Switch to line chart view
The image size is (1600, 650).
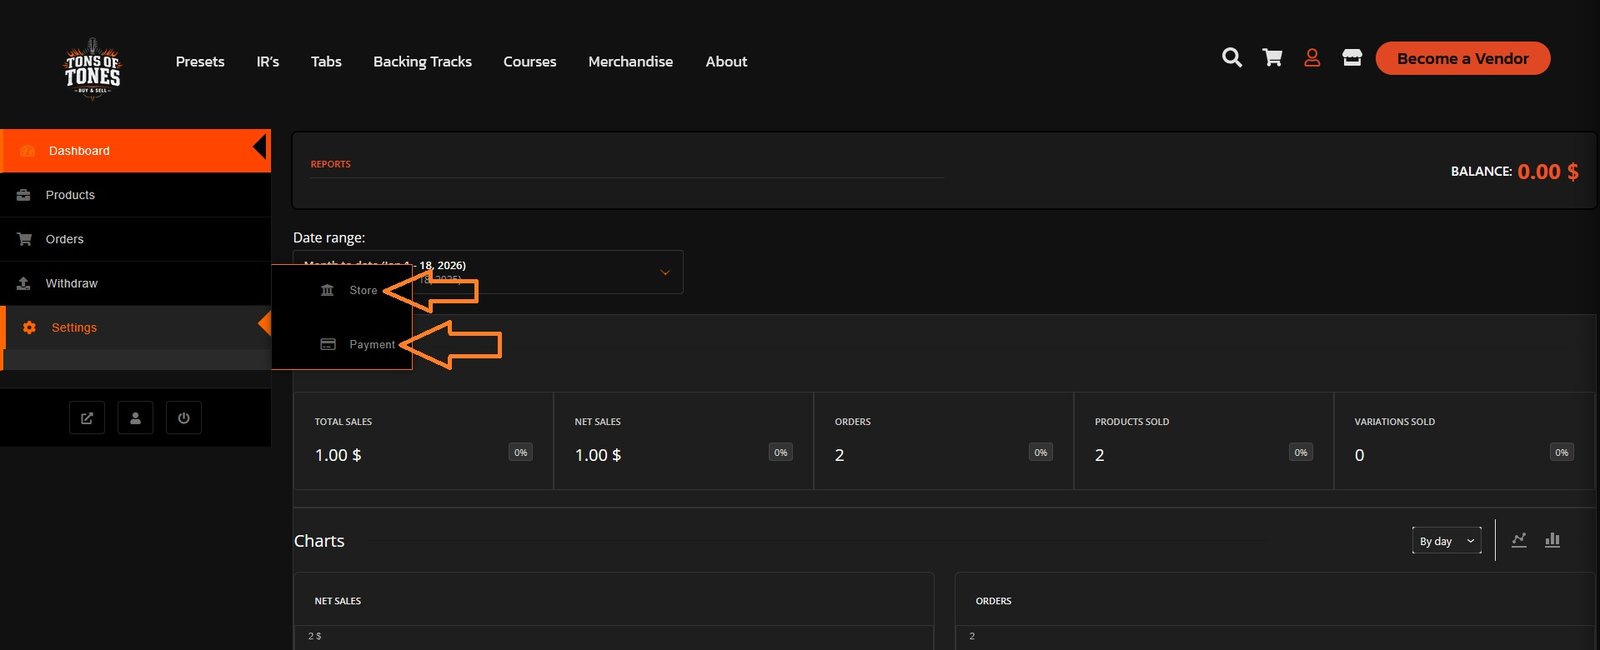click(x=1519, y=540)
